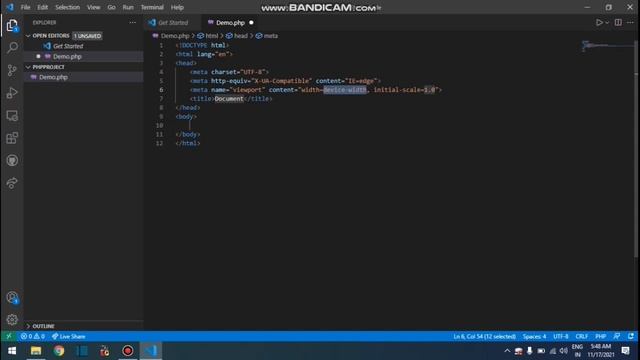Show errors and warnings count panel
The width and height of the screenshot is (640, 360).
[33, 336]
